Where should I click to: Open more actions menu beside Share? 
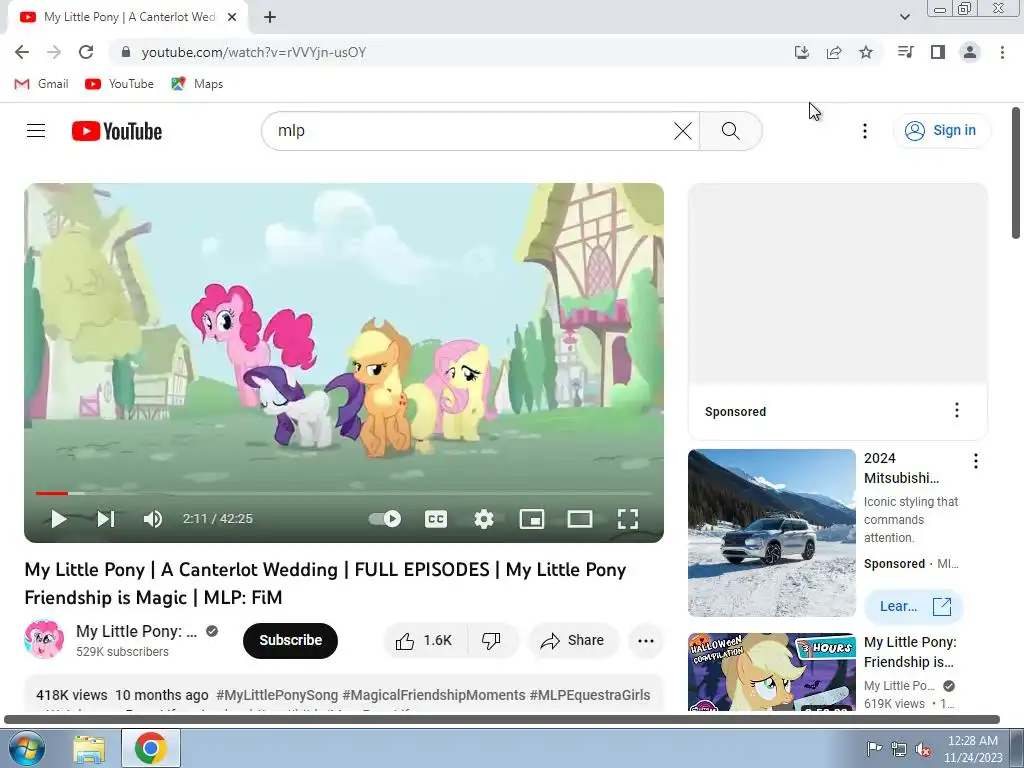[x=646, y=641]
